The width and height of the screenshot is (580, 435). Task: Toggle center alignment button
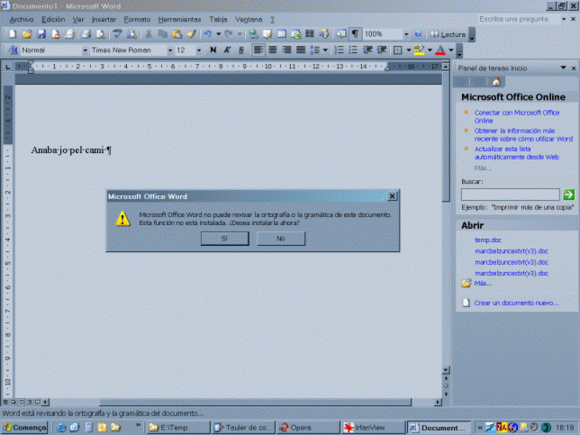click(x=273, y=50)
